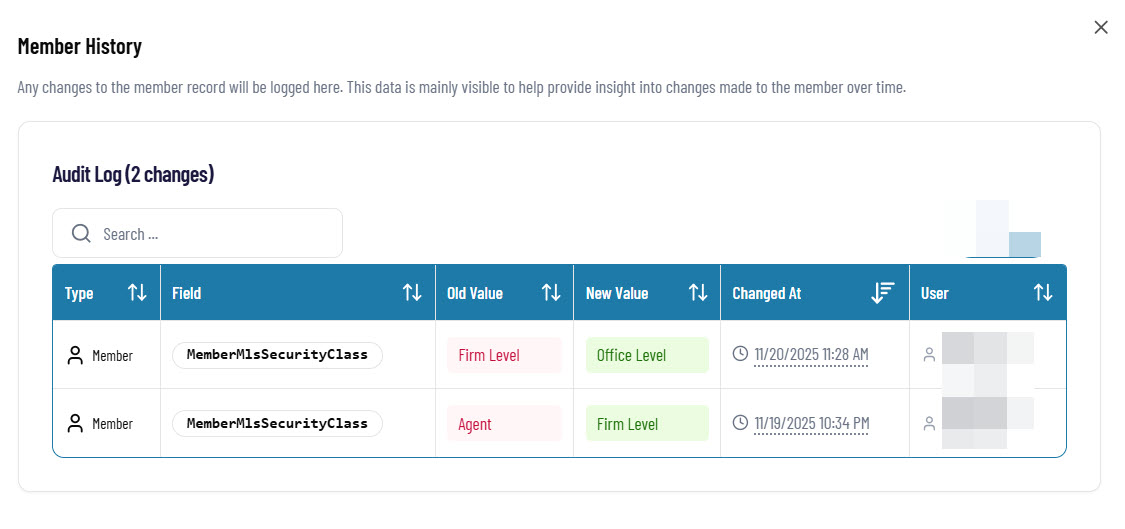
Task: Click Member text in Firm Level to Office Level row
Action: (x=113, y=355)
